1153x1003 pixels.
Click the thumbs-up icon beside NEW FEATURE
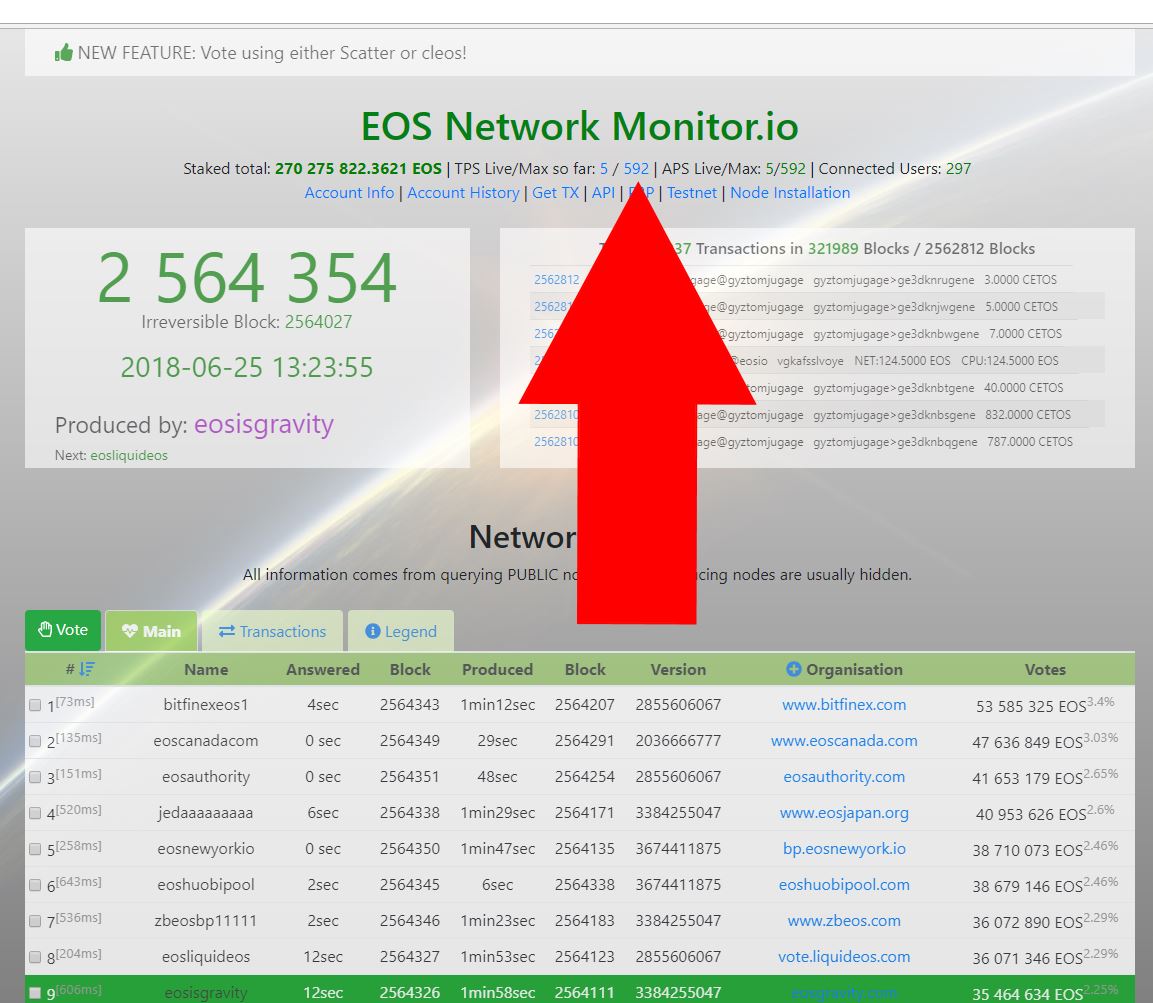(64, 53)
